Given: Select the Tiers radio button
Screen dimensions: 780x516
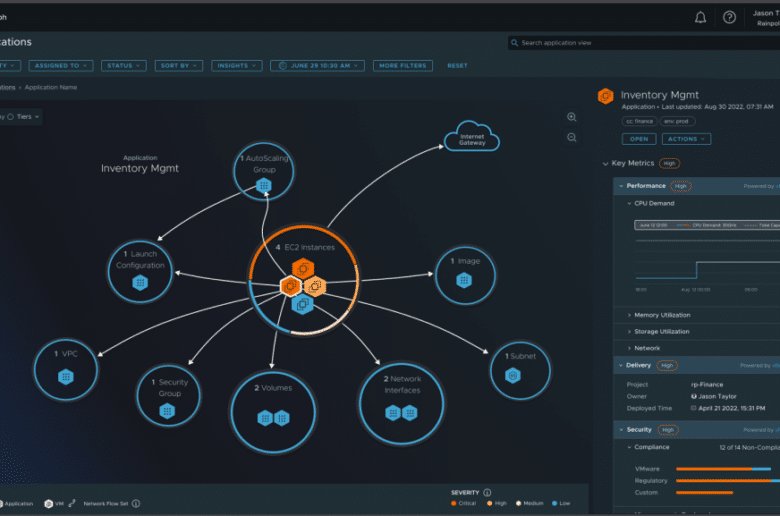Looking at the screenshot, I should (x=10, y=117).
